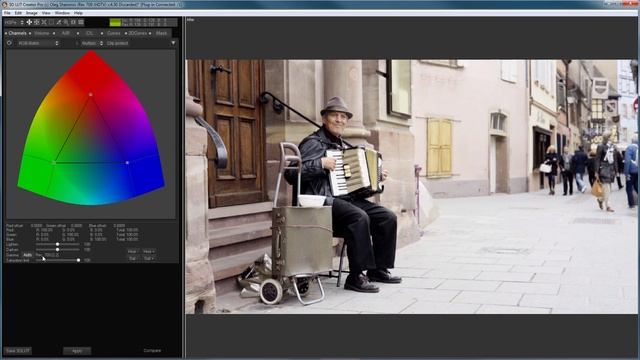Select the magnifier zoom tool
Viewport: 640px width, 360px height.
(x=66, y=22)
